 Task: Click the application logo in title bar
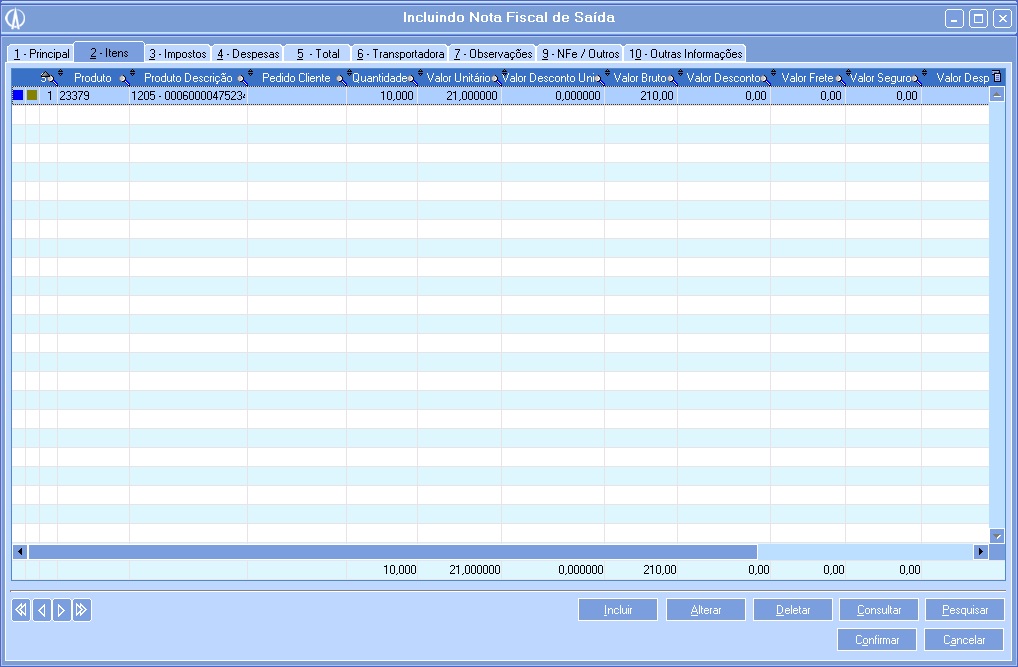(15, 18)
